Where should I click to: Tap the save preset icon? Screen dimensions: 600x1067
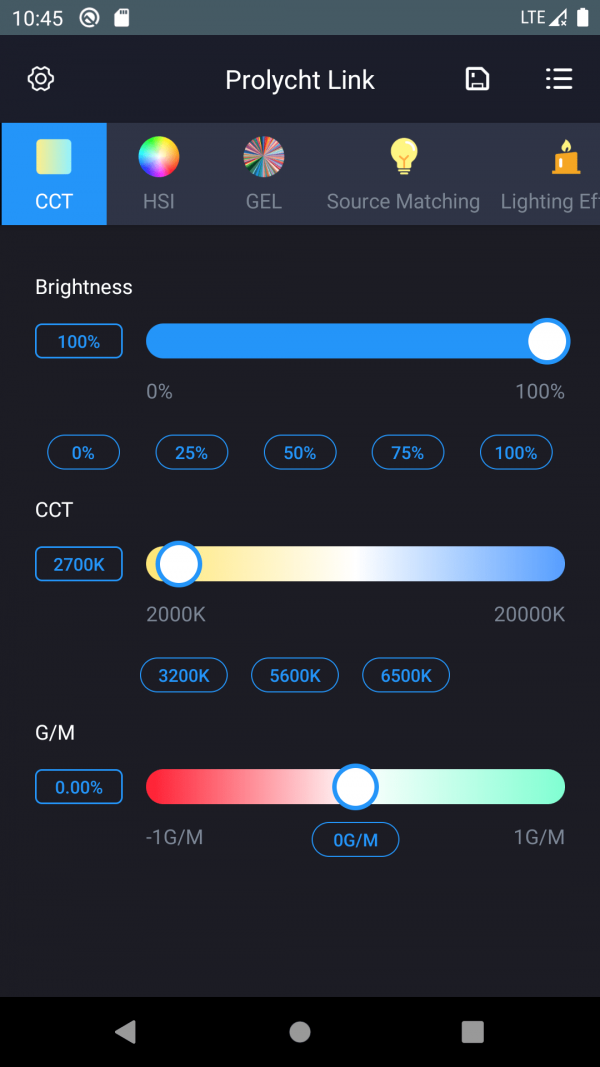478,80
